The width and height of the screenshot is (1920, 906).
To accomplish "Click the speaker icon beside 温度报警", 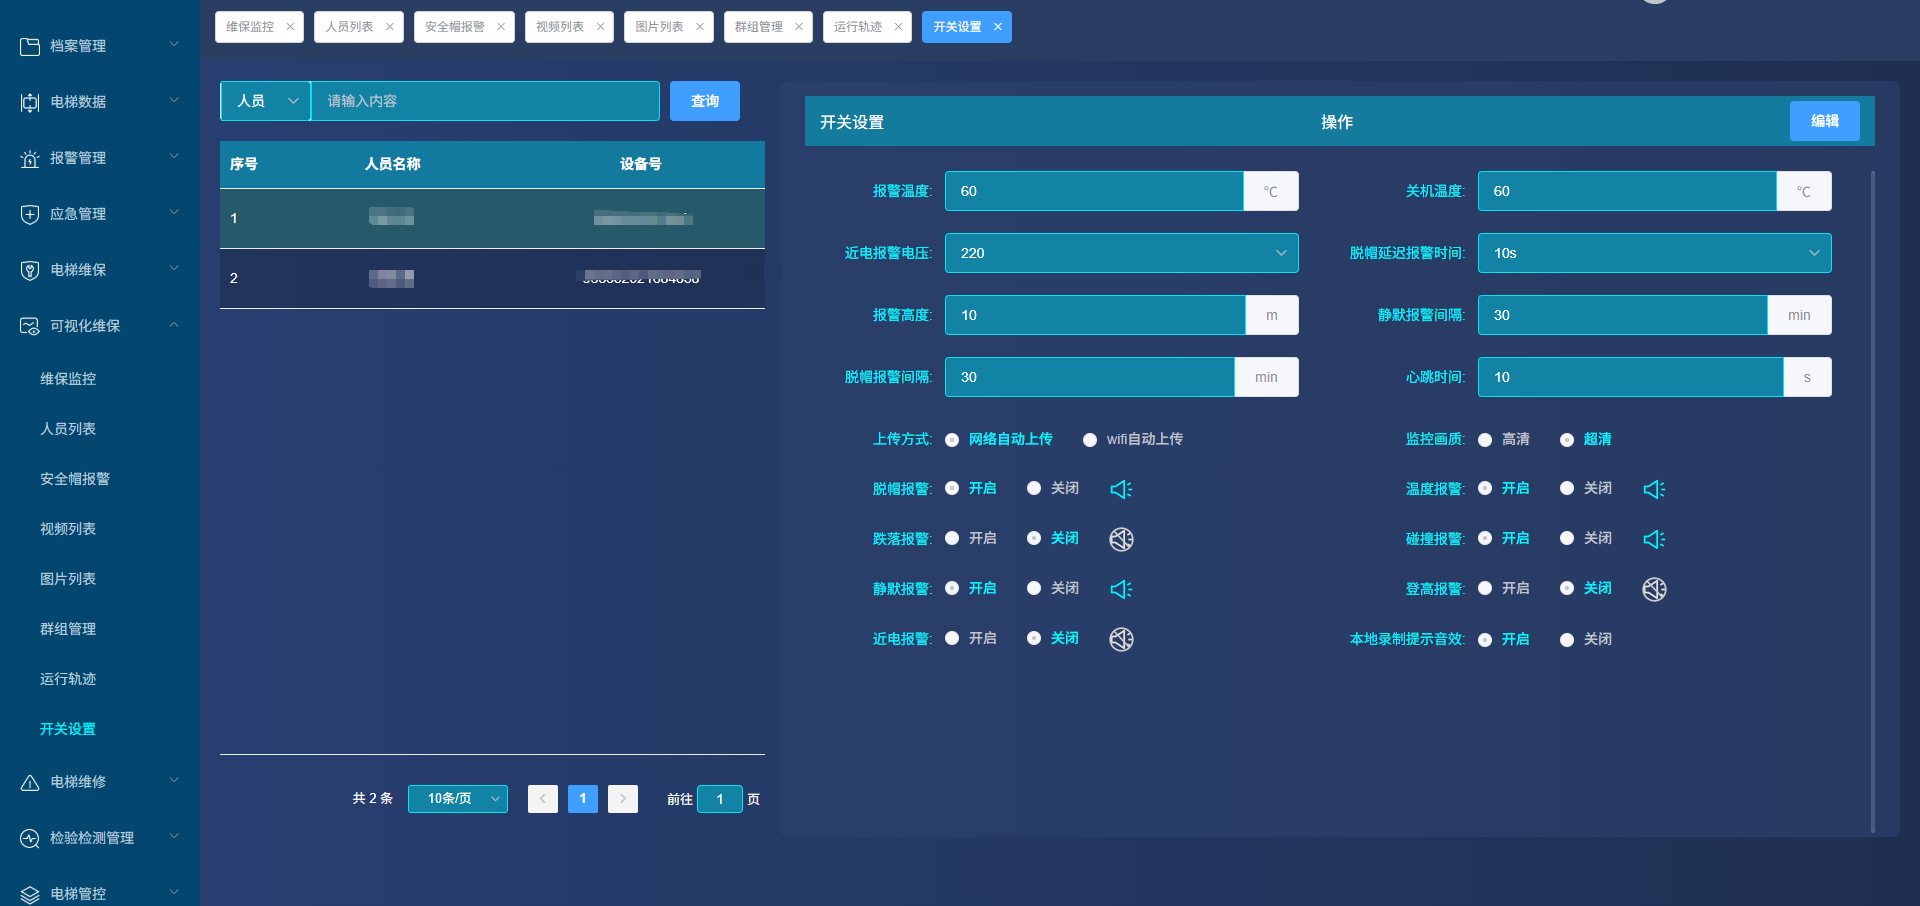I will [x=1654, y=489].
